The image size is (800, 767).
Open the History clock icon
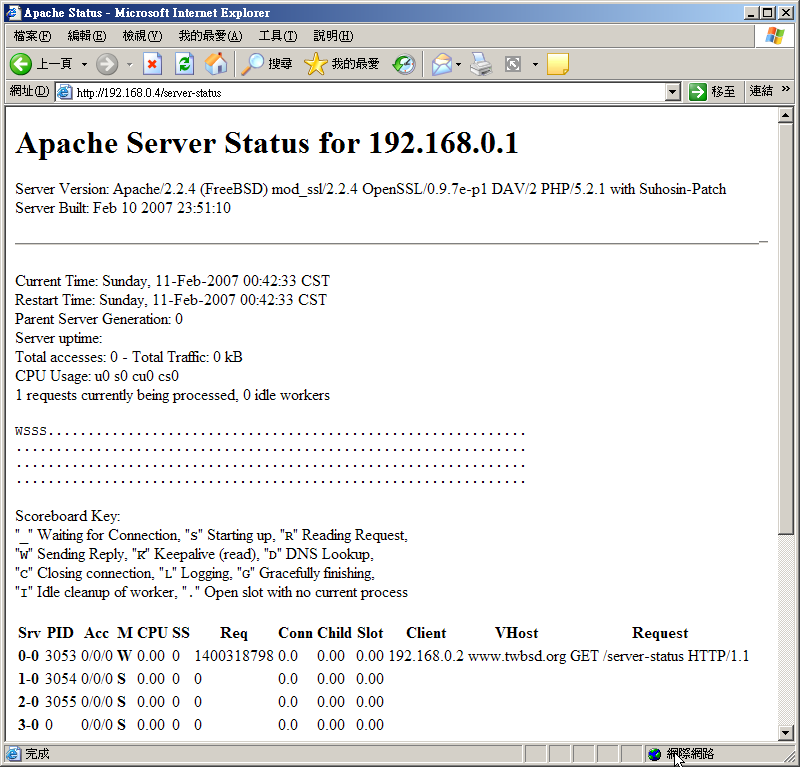[404, 64]
